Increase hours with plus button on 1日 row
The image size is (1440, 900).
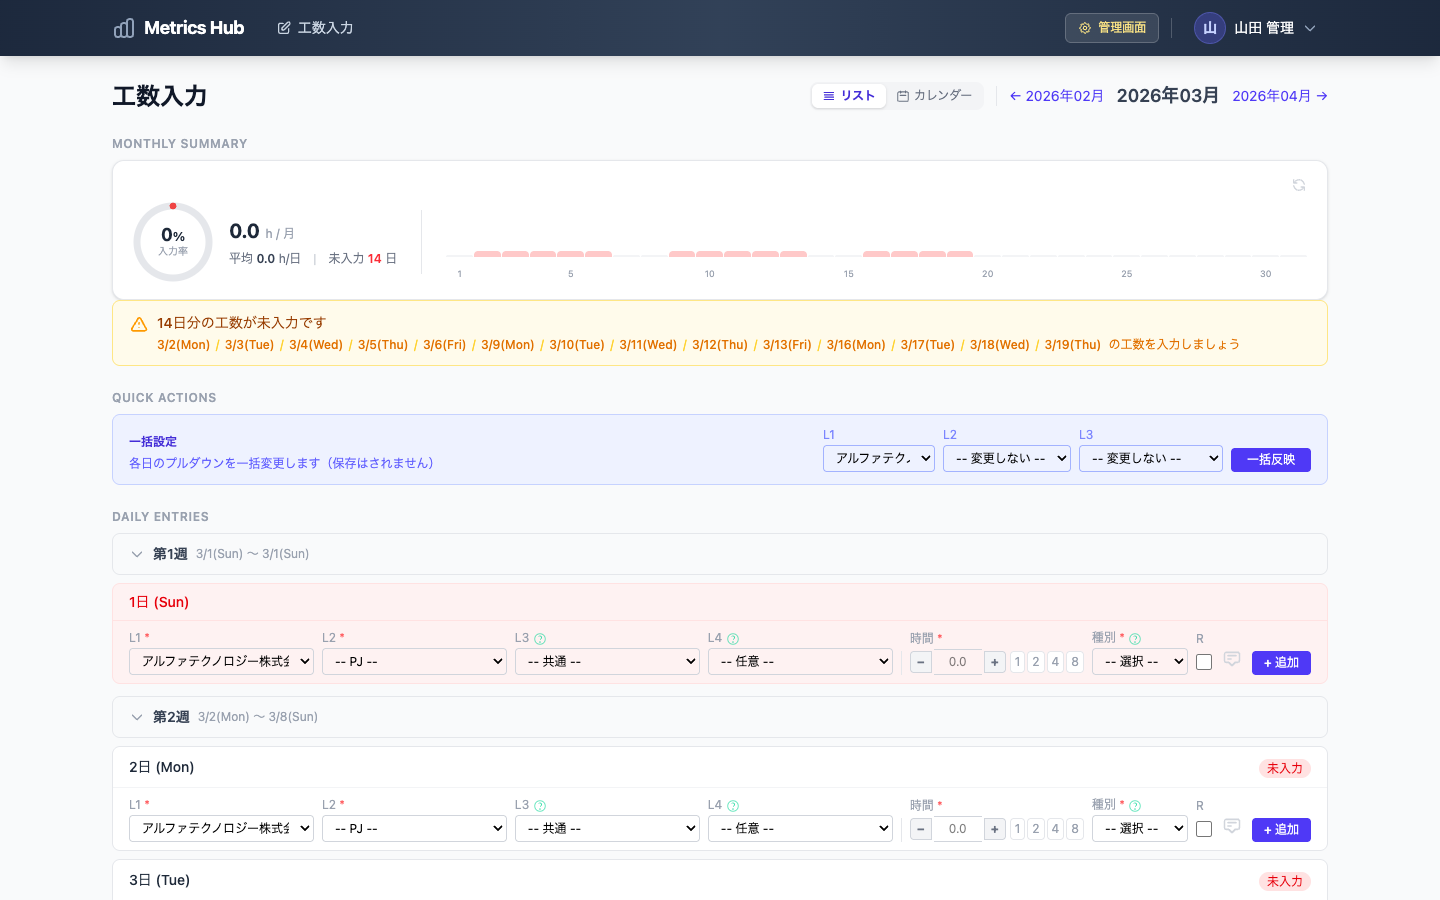click(x=994, y=662)
